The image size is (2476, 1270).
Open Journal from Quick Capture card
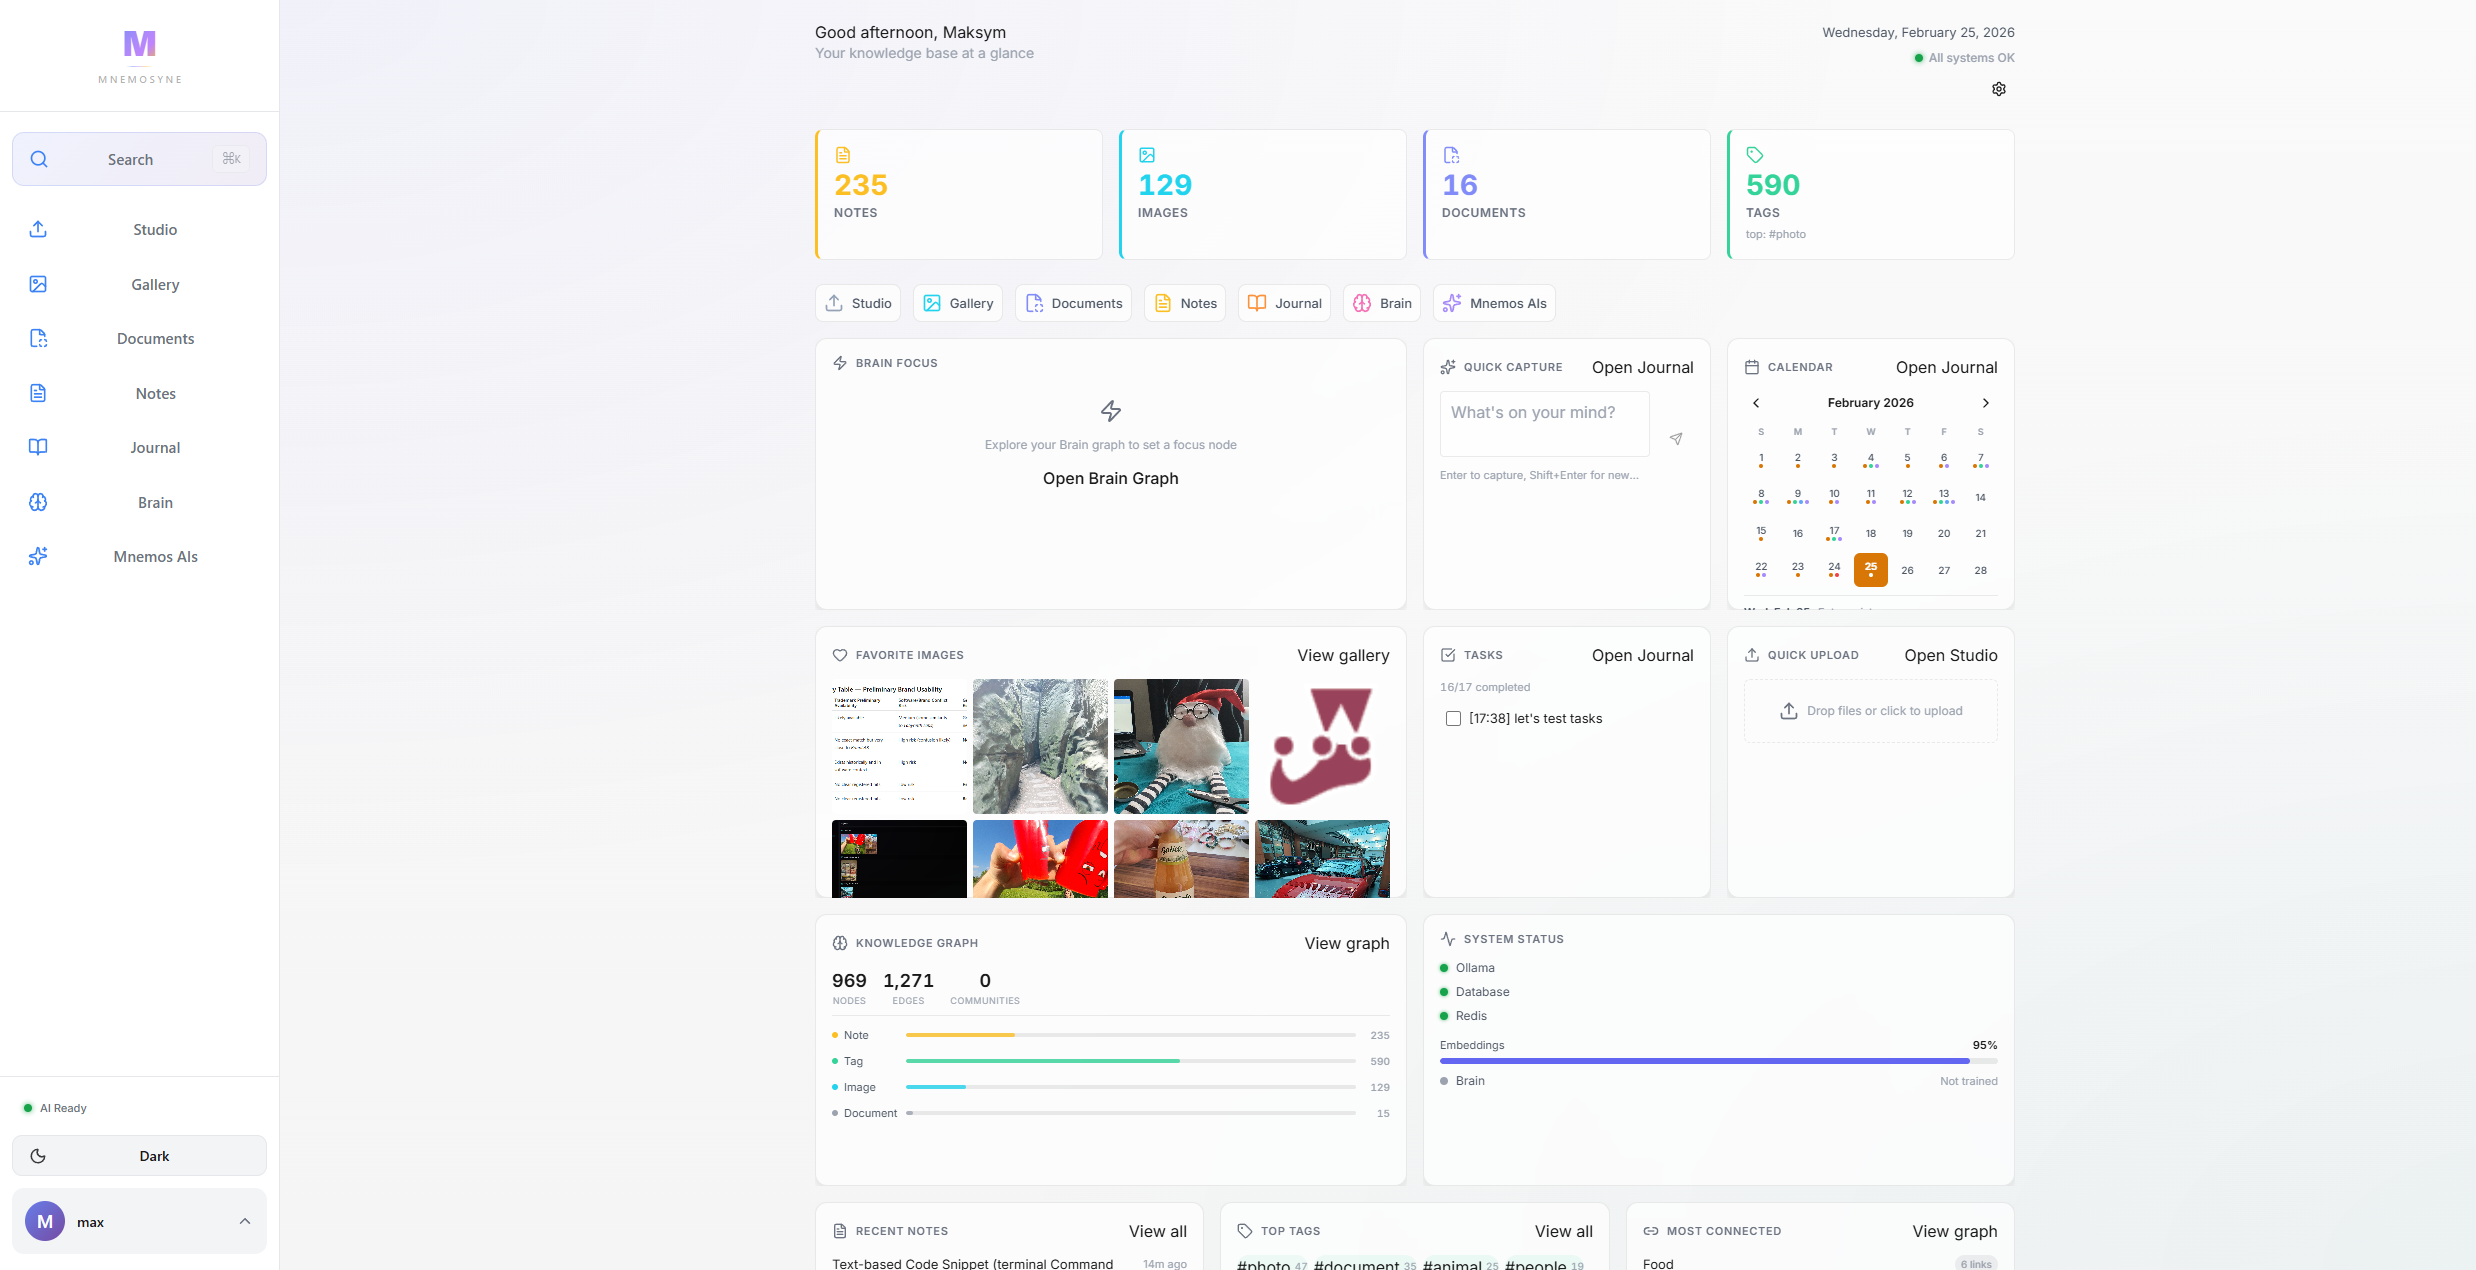pyautogui.click(x=1643, y=368)
